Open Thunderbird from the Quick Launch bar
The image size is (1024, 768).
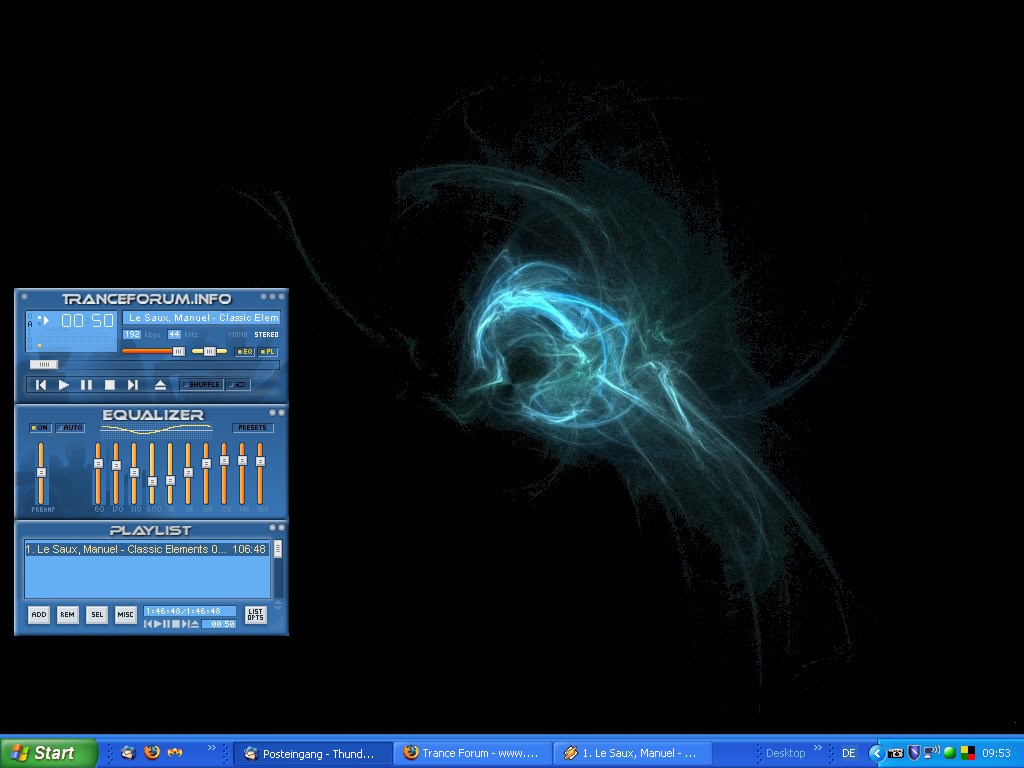(128, 753)
